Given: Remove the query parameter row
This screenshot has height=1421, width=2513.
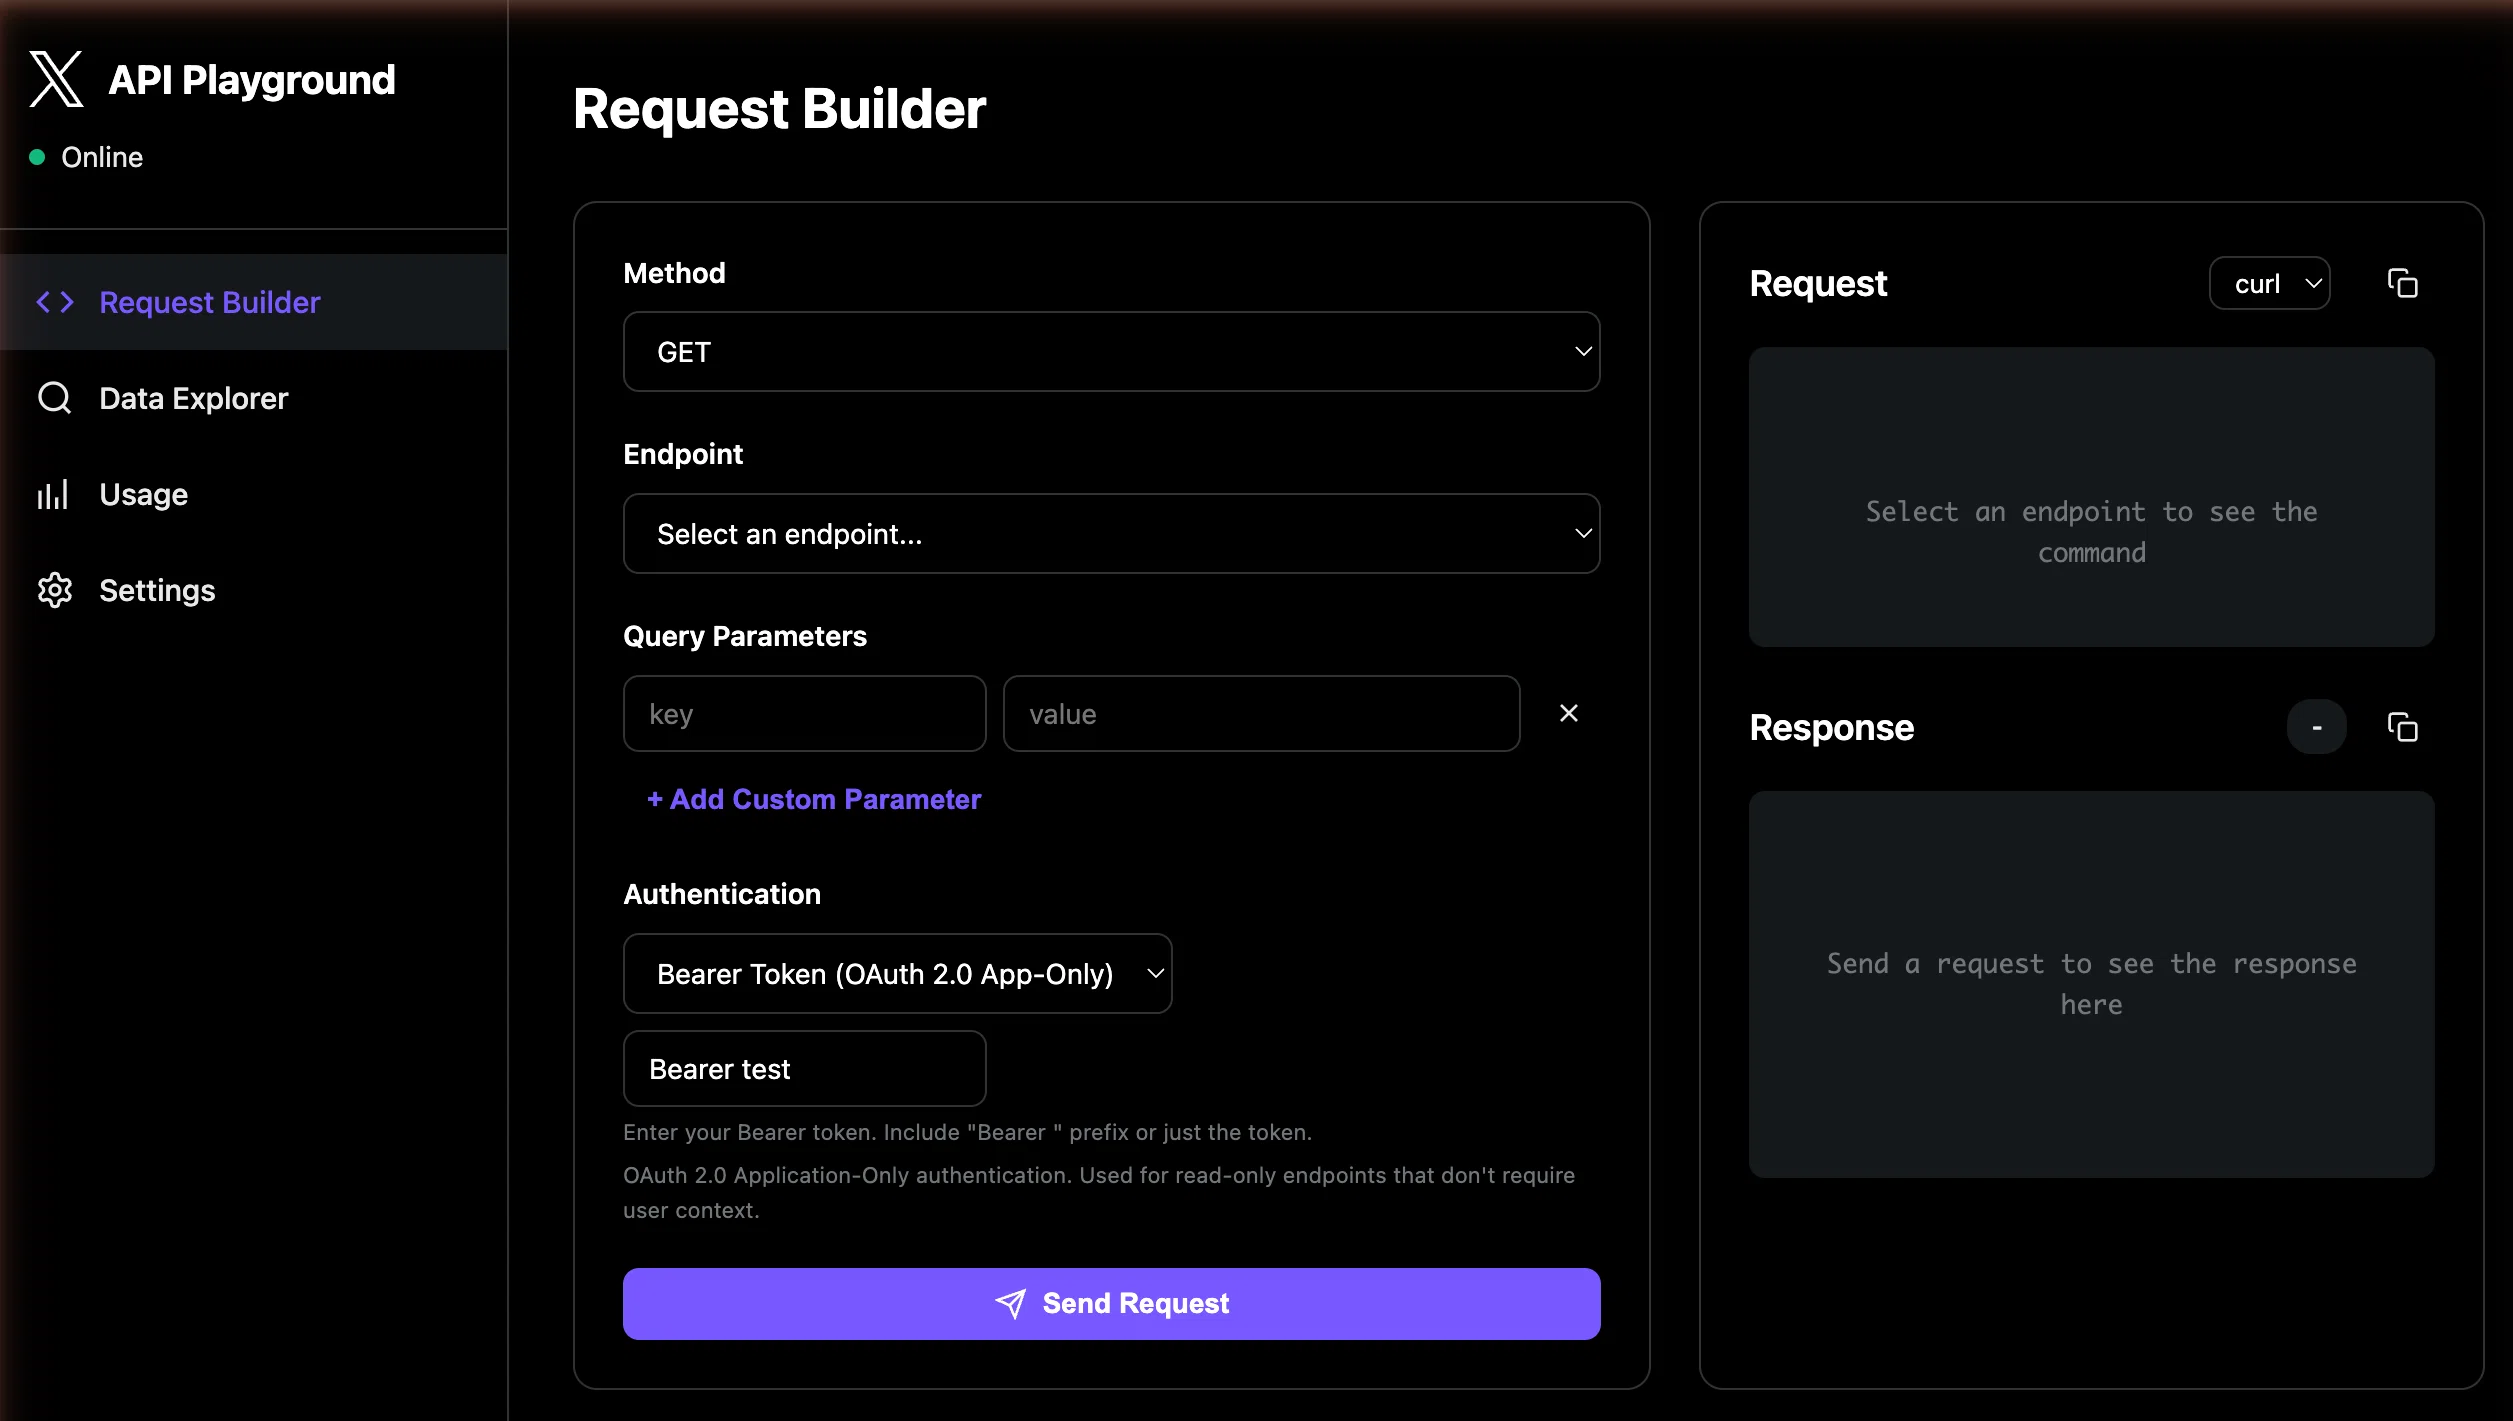Looking at the screenshot, I should click(x=1568, y=713).
